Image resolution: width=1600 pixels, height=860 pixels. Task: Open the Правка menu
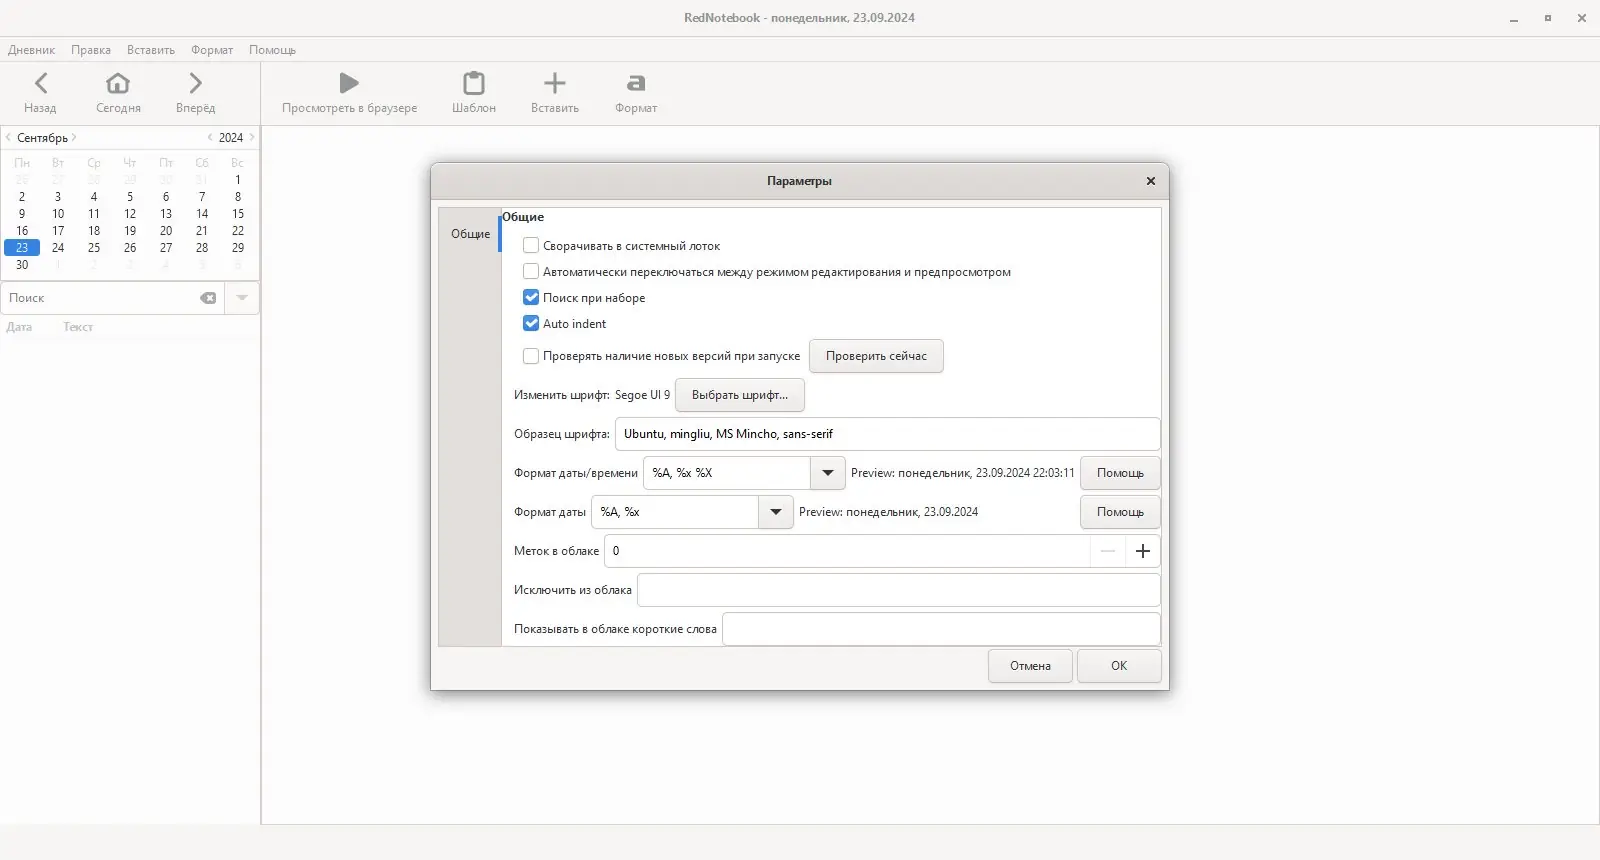tap(91, 50)
